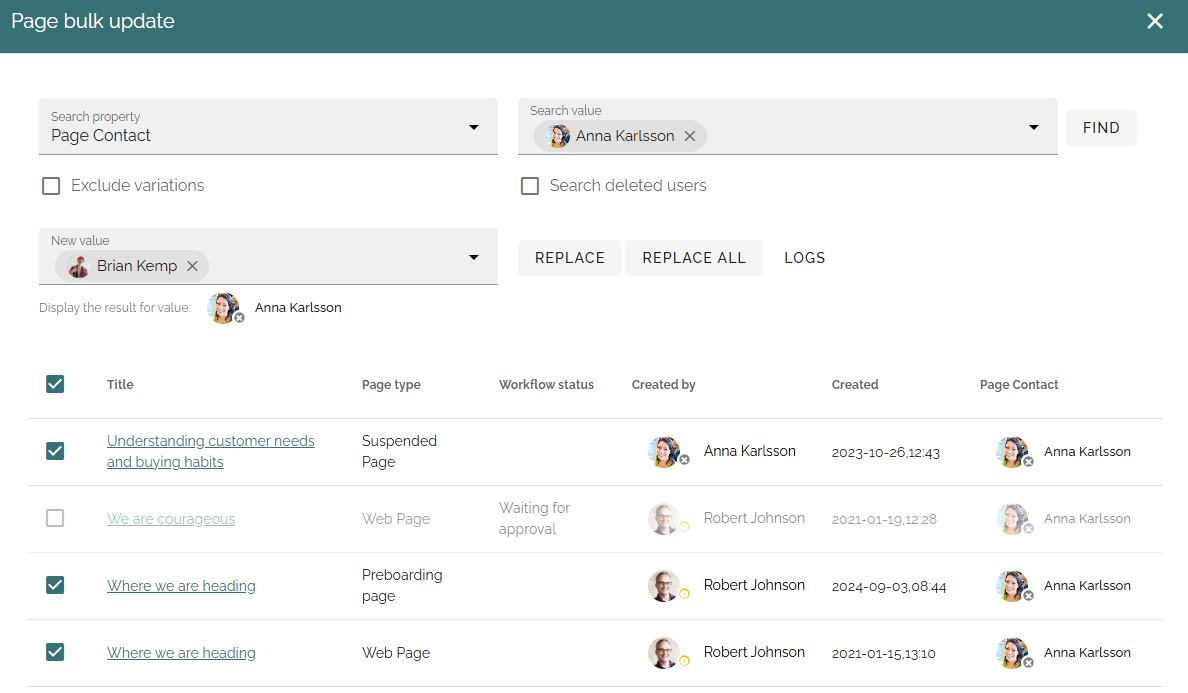Remove Anna Karlsson chip from Search value
1188x693 pixels.
pyautogui.click(x=689, y=136)
